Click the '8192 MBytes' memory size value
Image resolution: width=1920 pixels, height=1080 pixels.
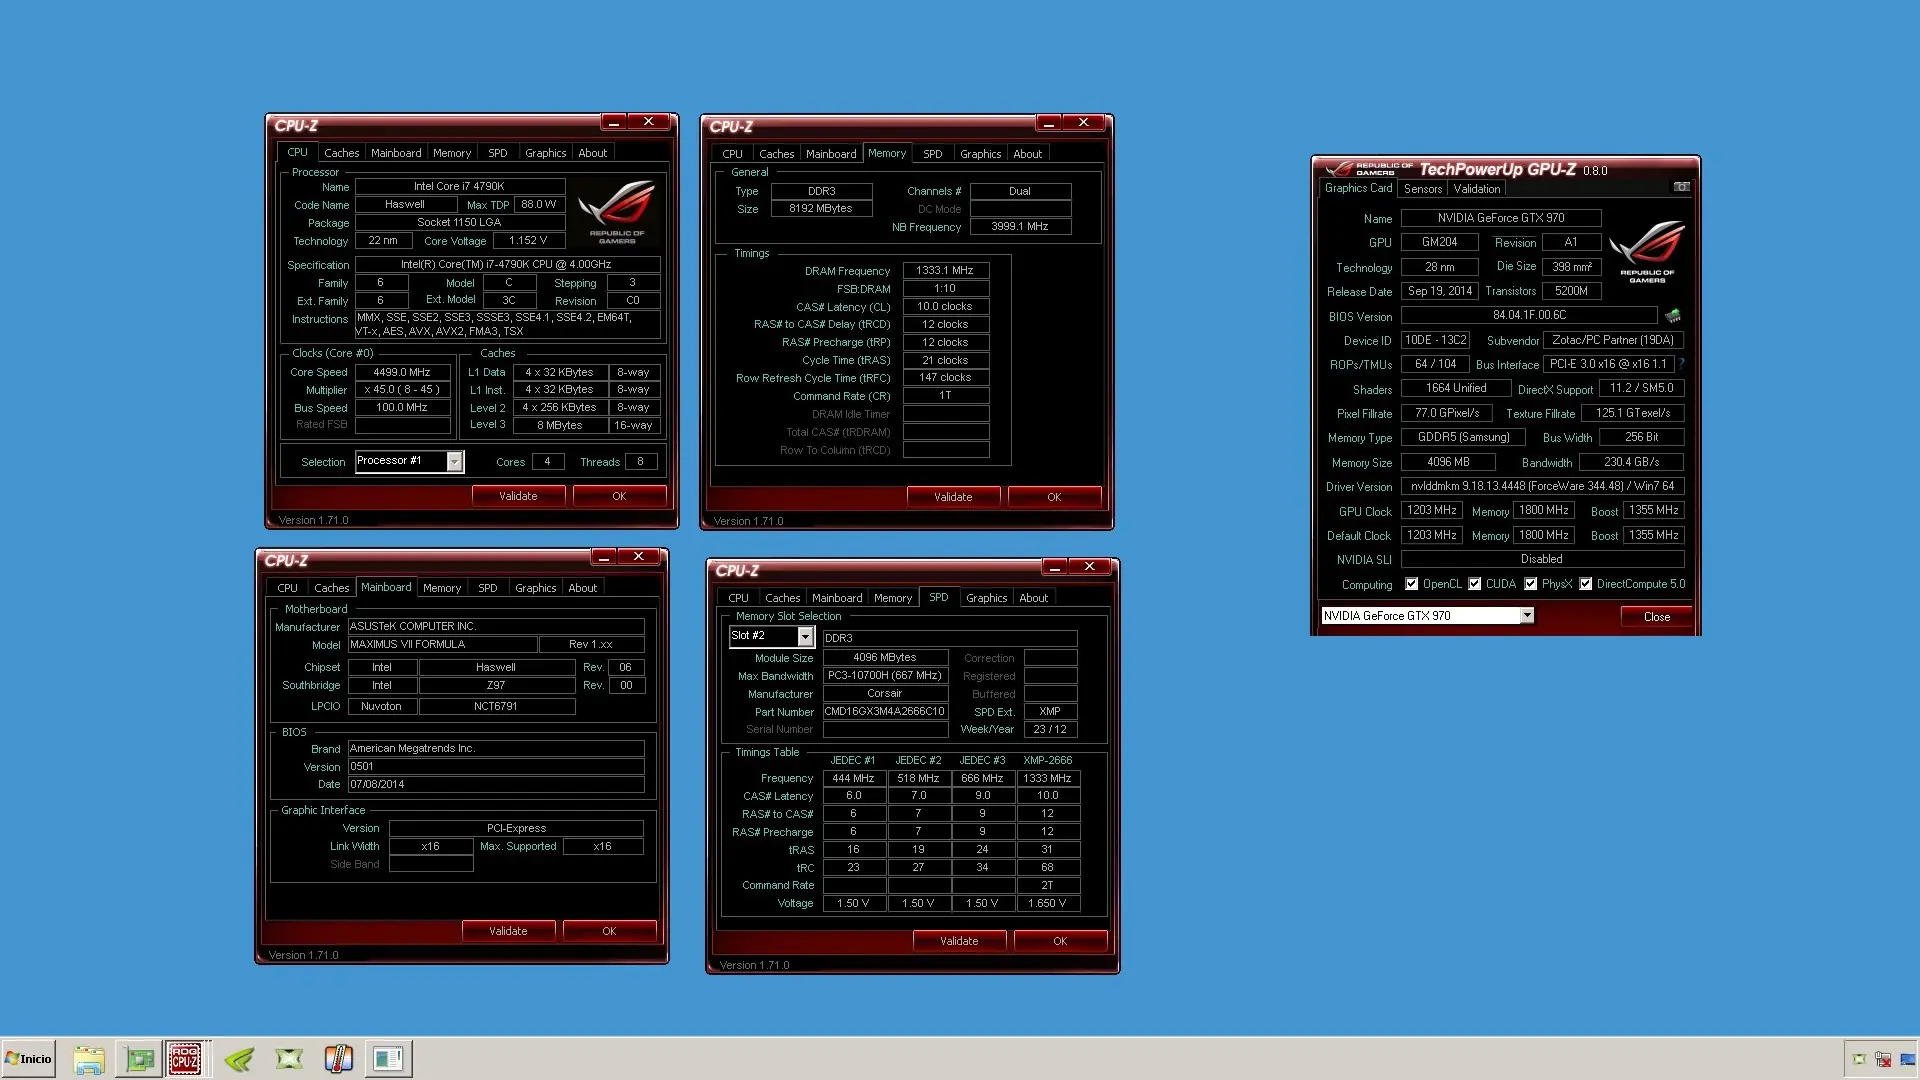(x=821, y=209)
